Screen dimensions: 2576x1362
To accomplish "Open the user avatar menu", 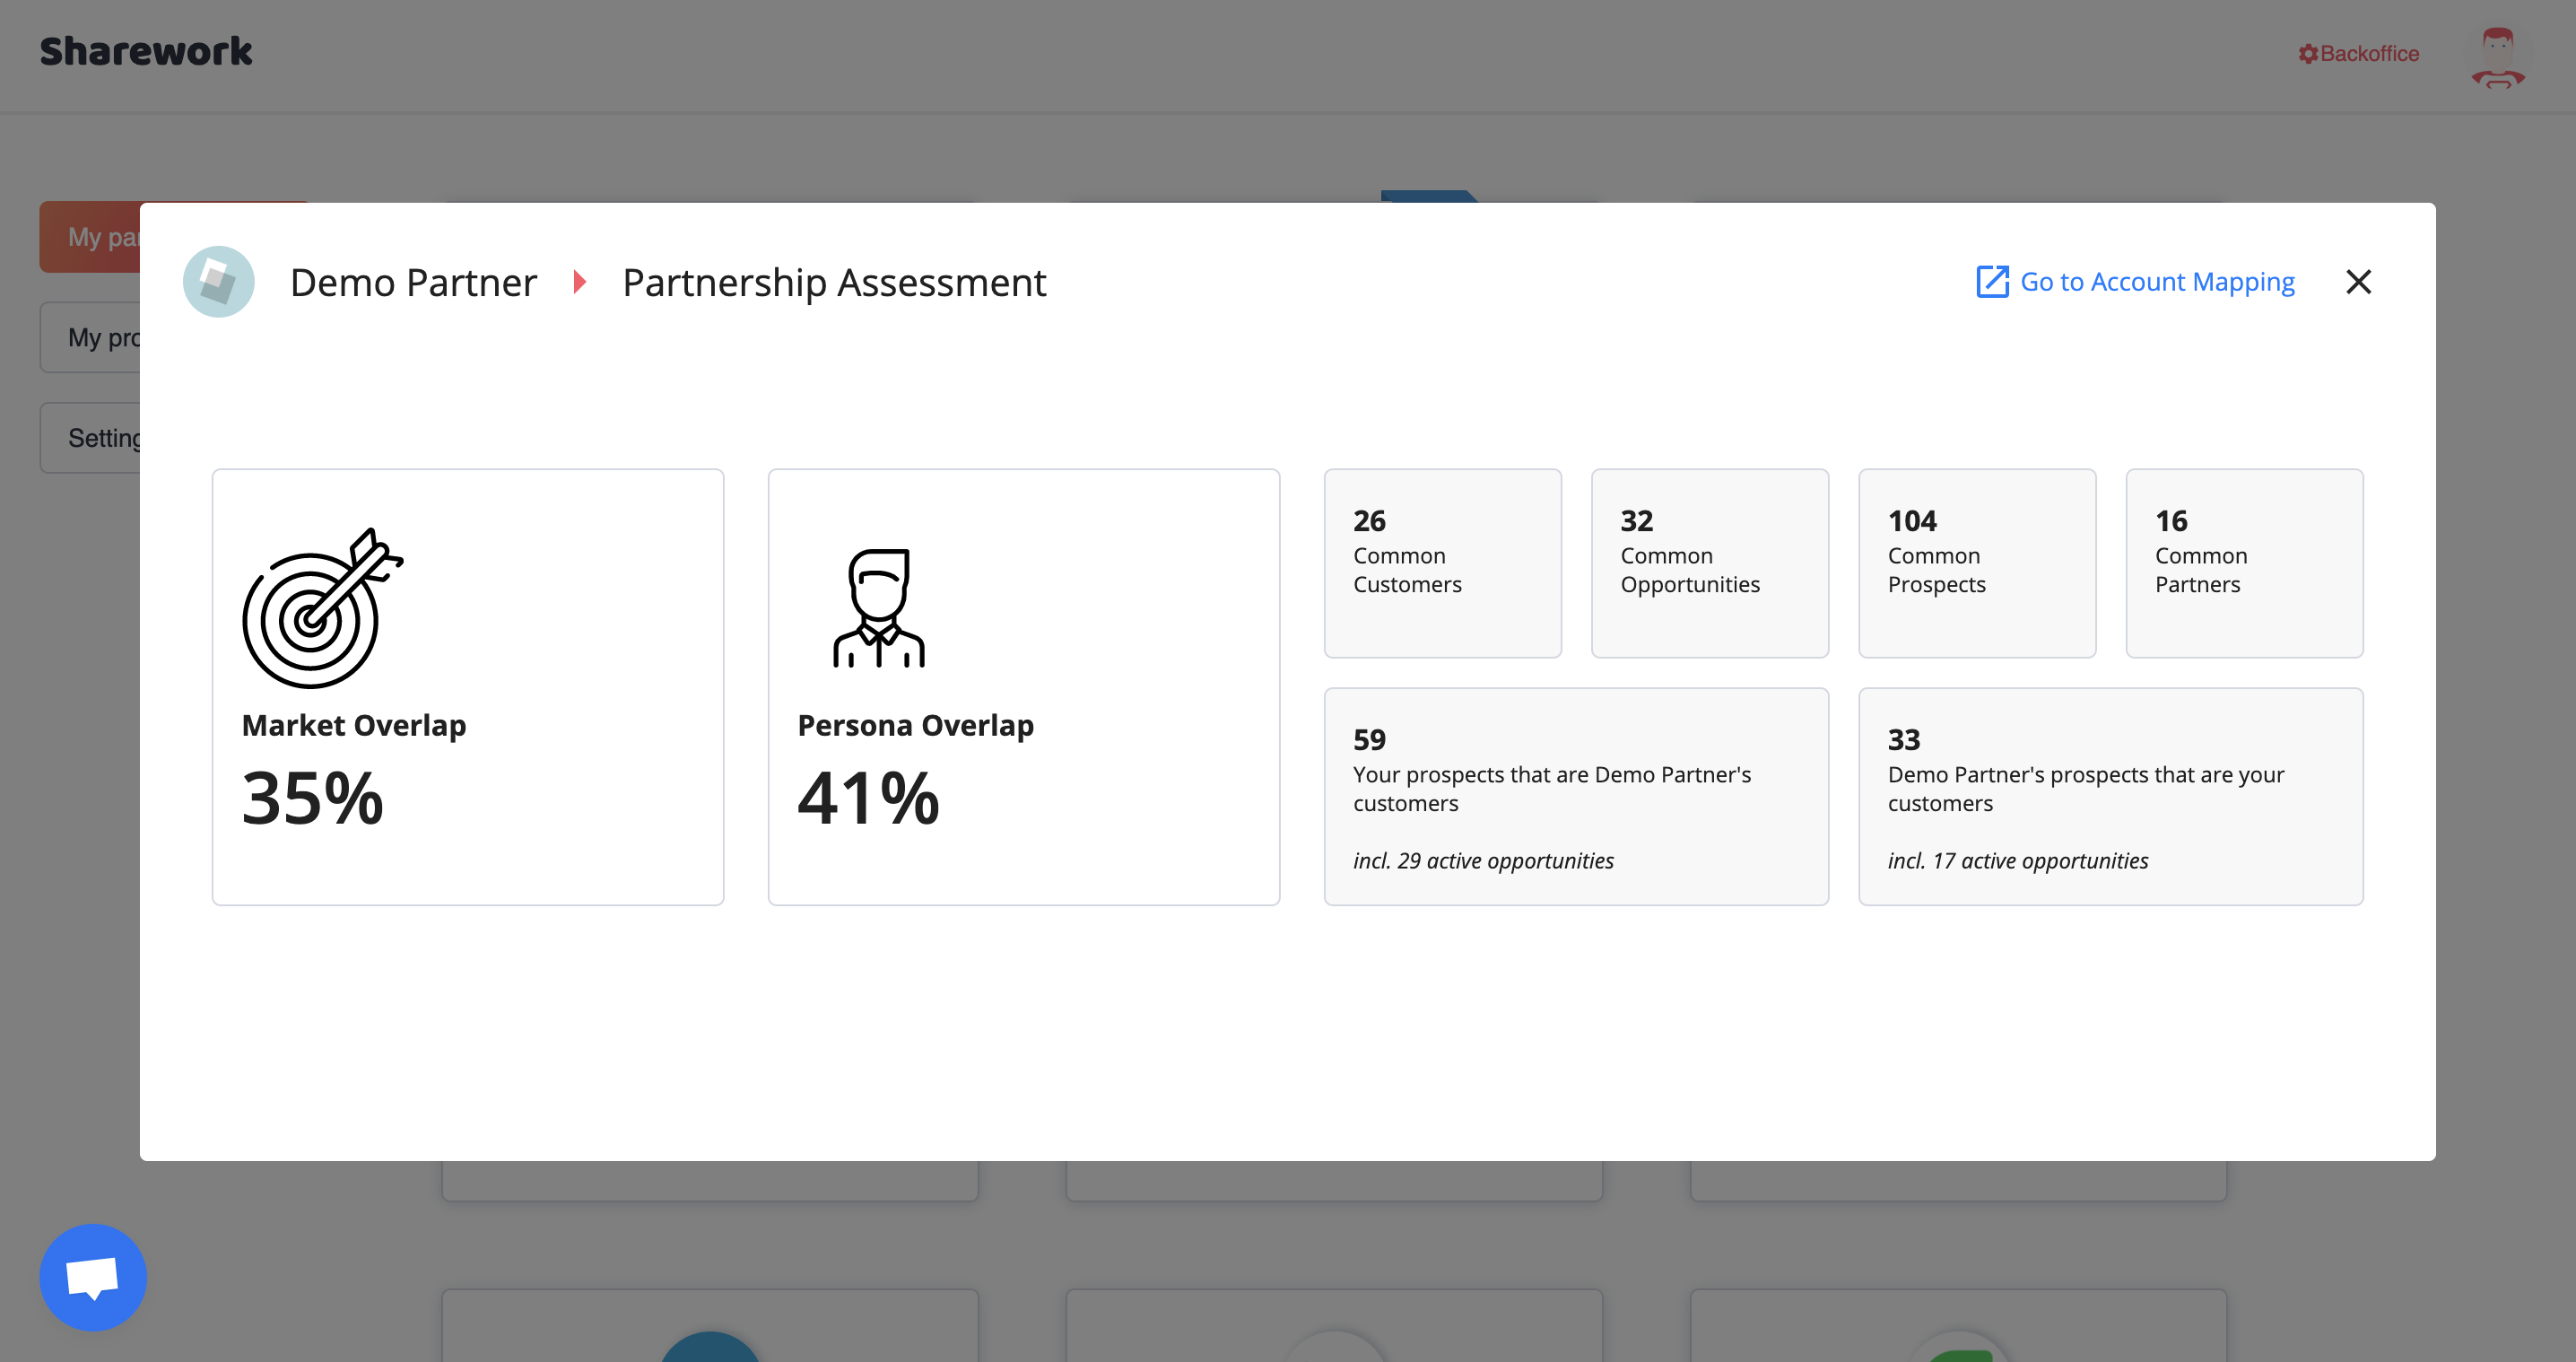I will [2498, 57].
